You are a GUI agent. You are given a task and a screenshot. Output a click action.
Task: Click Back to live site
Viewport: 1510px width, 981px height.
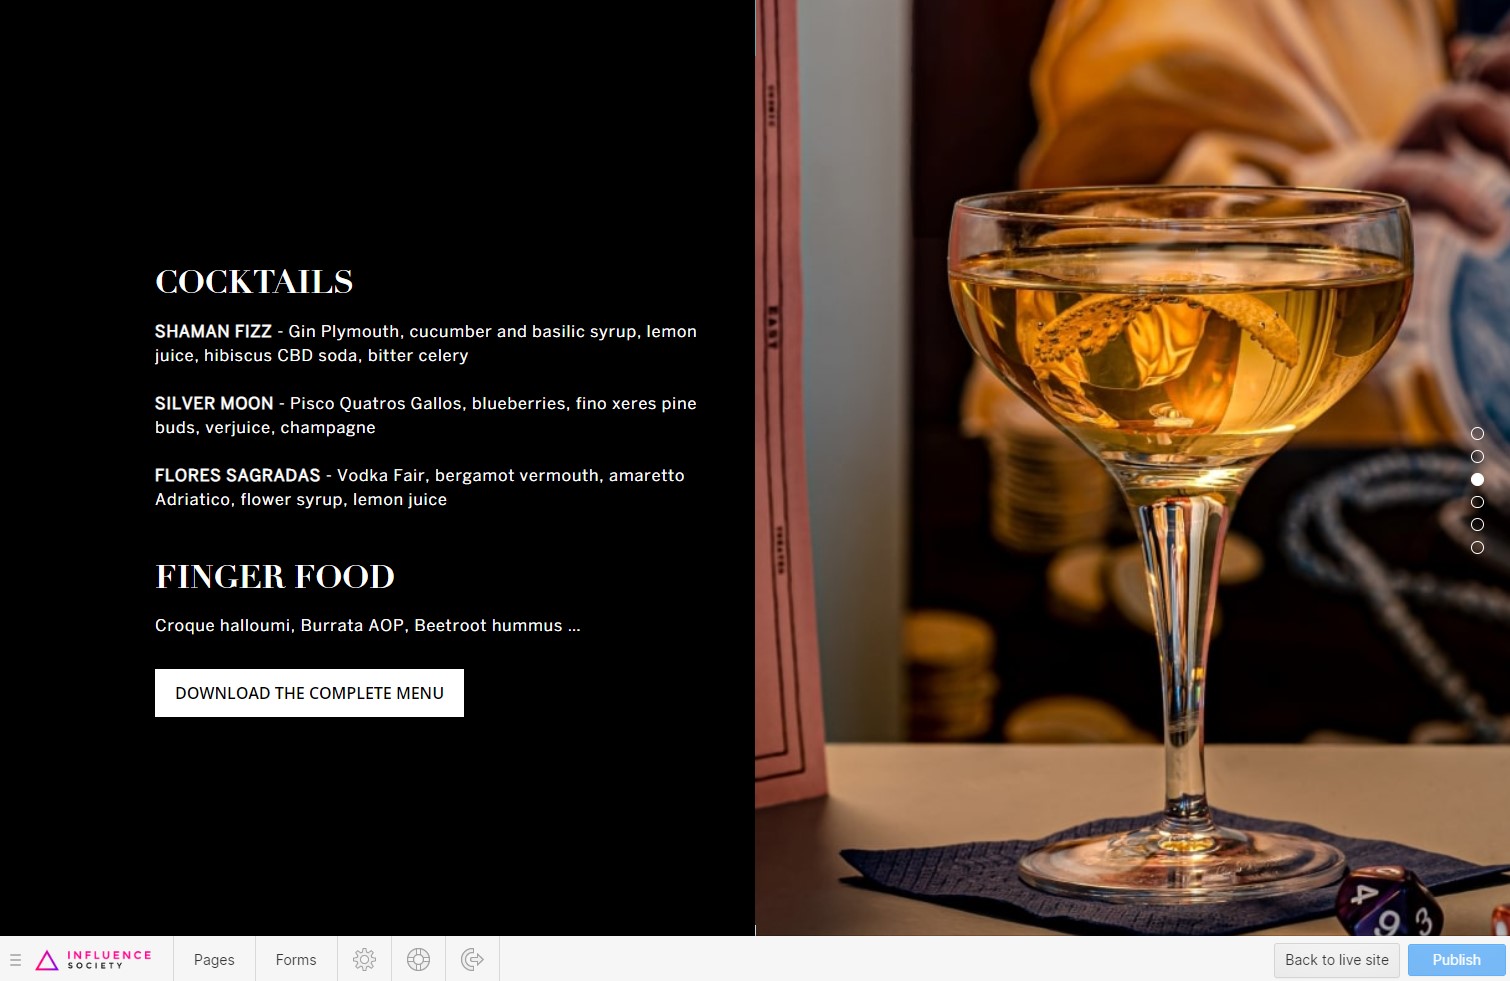click(x=1337, y=960)
